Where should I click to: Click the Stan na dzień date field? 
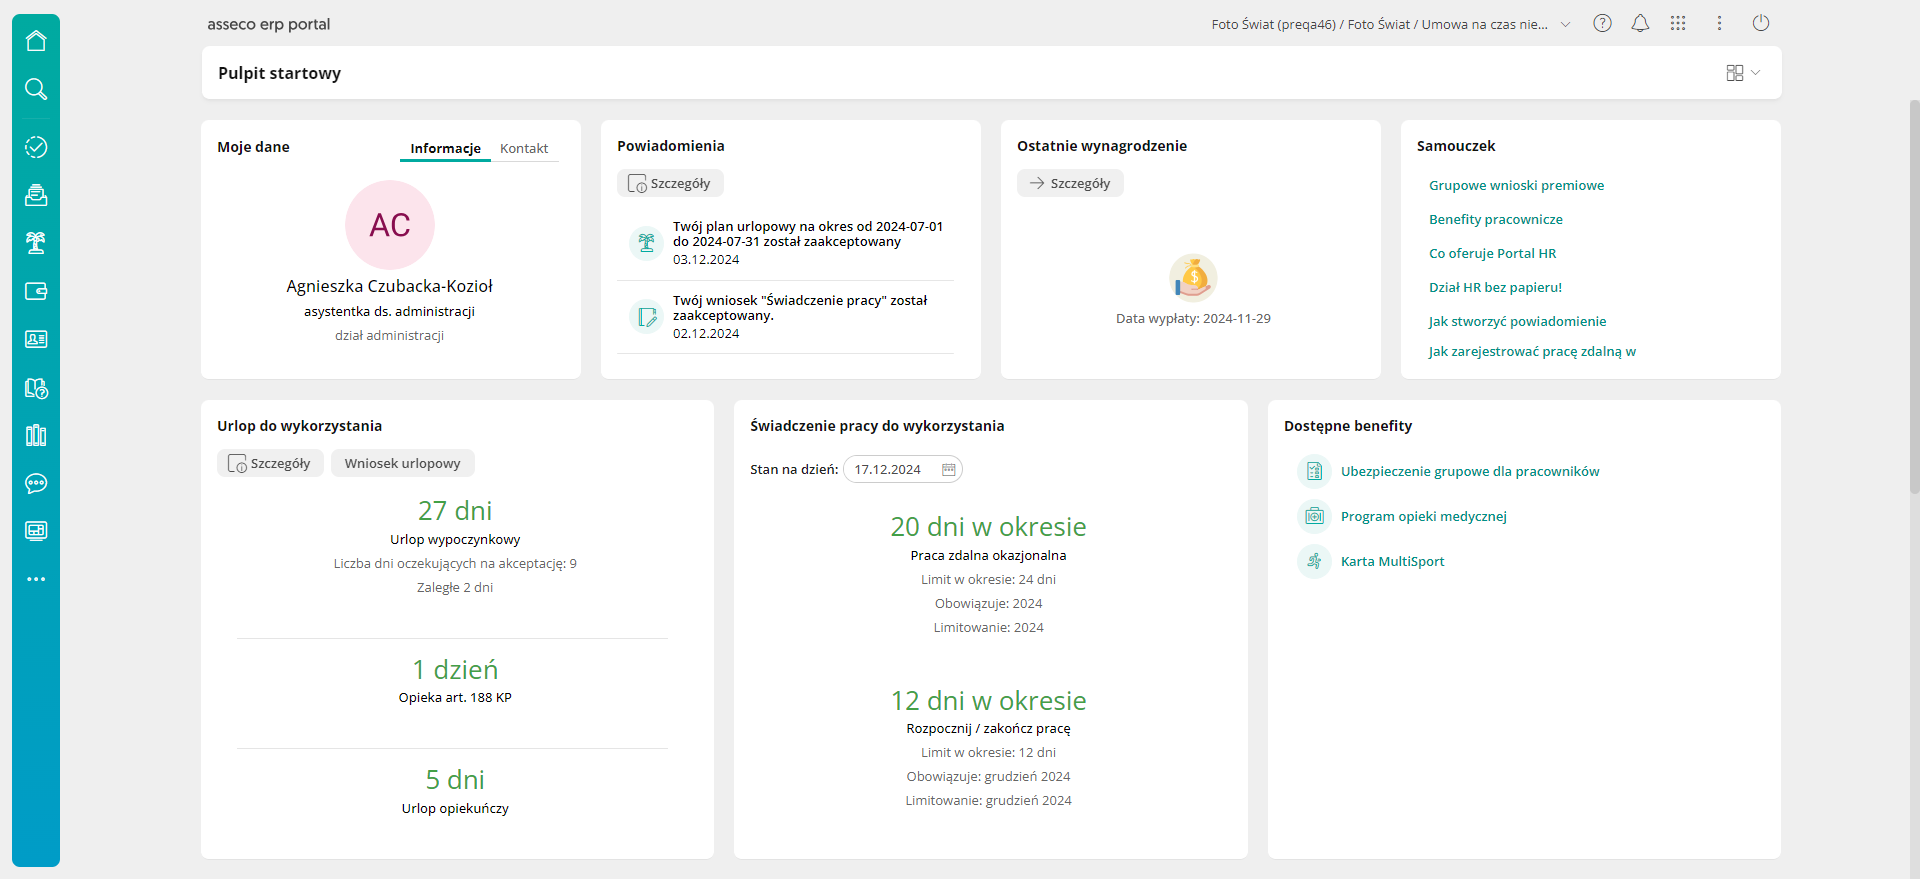[x=903, y=469]
